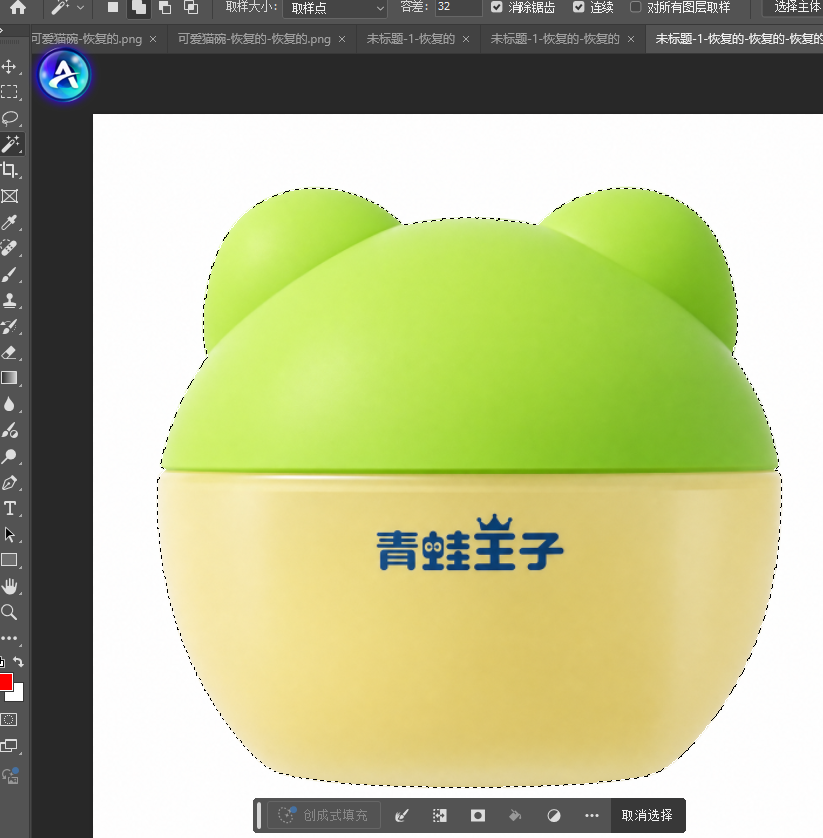The width and height of the screenshot is (823, 838).
Task: Select the Spot Healing Brush tool
Action: pos(9,248)
